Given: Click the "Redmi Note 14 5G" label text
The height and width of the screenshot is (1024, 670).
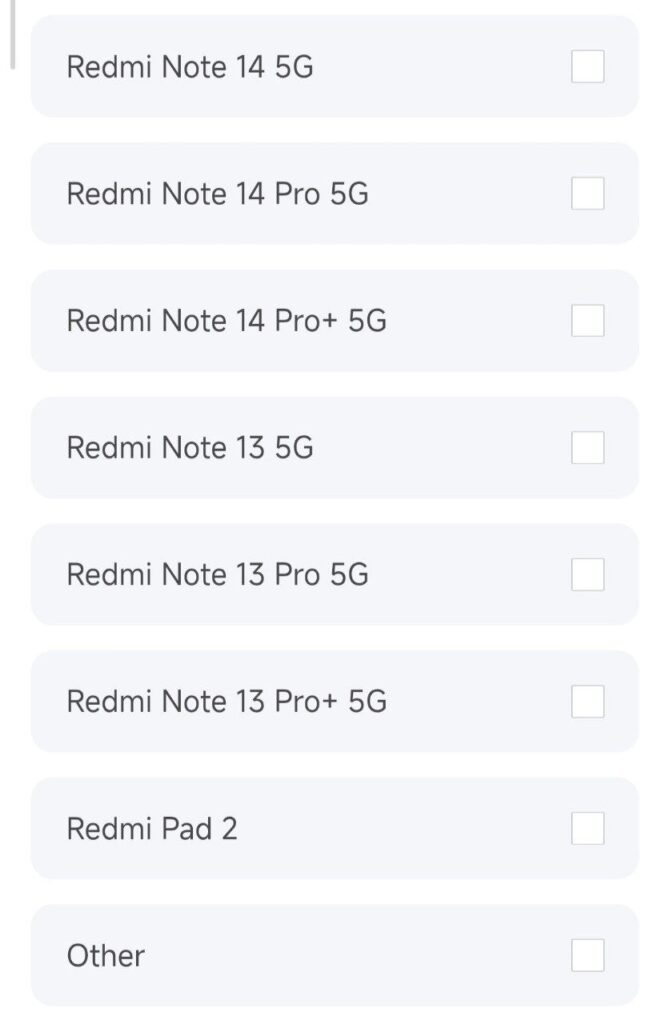Looking at the screenshot, I should (x=190, y=67).
